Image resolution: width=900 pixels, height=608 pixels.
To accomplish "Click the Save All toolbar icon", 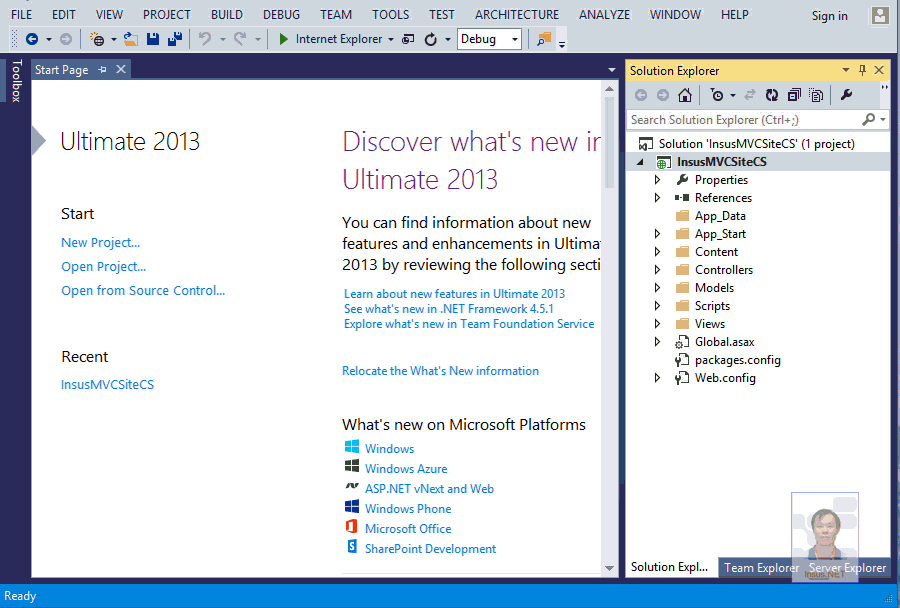I will [x=174, y=39].
